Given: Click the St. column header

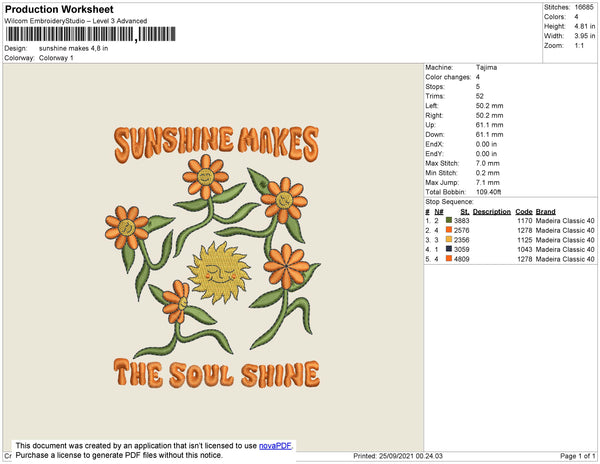Looking at the screenshot, I should click(464, 211).
